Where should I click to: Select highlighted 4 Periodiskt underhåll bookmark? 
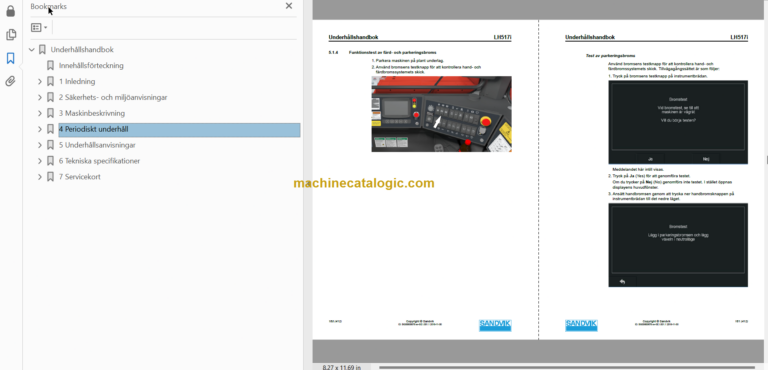pyautogui.click(x=179, y=129)
